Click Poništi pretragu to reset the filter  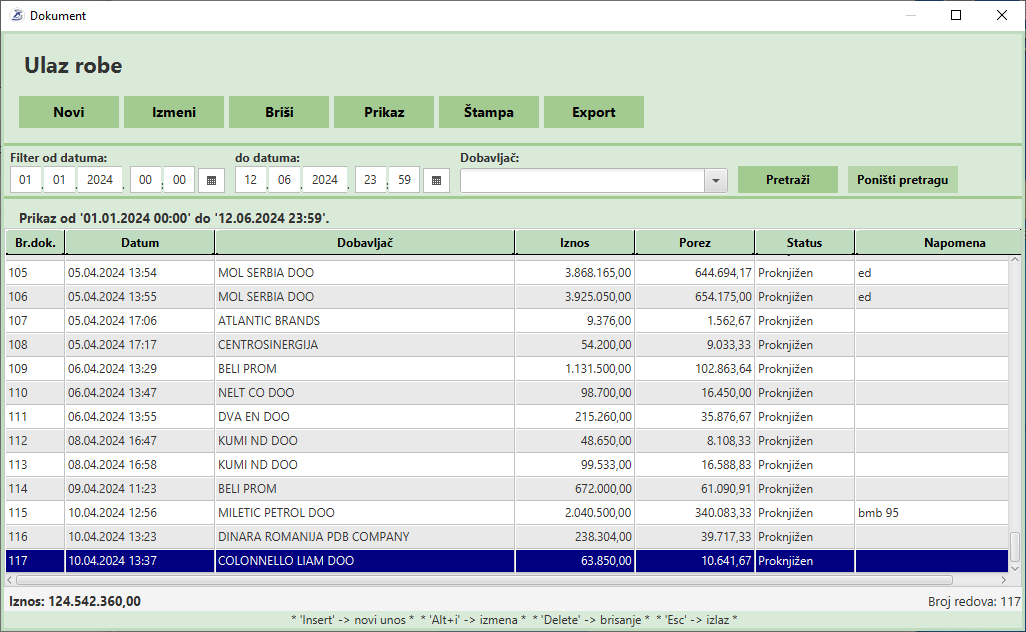click(x=903, y=180)
